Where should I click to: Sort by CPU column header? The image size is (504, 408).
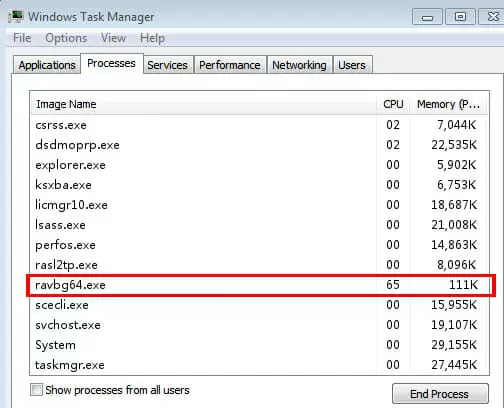[x=393, y=104]
